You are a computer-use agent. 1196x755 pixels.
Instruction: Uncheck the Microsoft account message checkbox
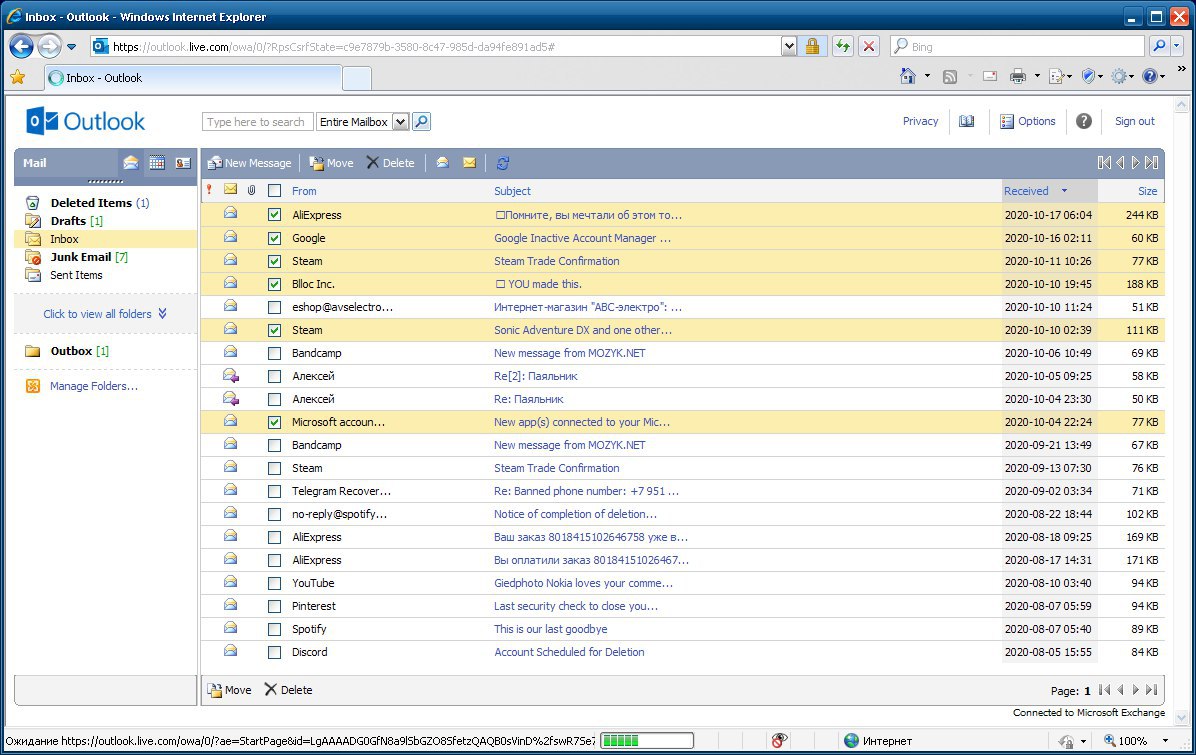tap(275, 422)
